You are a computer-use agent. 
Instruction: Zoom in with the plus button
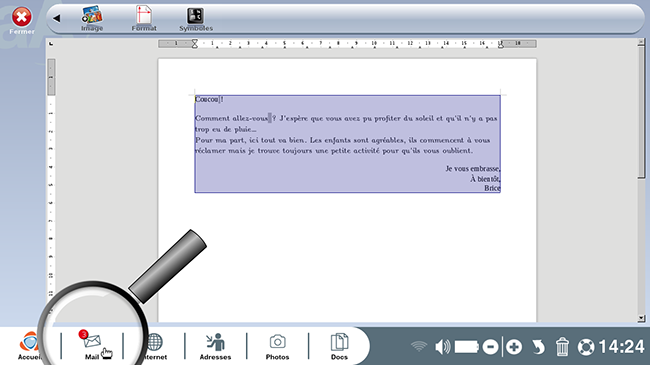(x=514, y=347)
